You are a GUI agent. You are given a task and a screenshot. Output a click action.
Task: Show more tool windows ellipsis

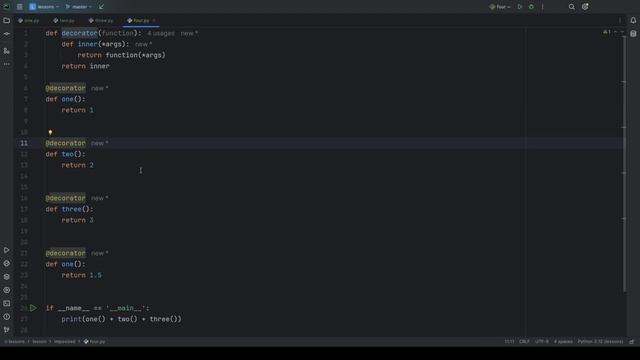7,64
